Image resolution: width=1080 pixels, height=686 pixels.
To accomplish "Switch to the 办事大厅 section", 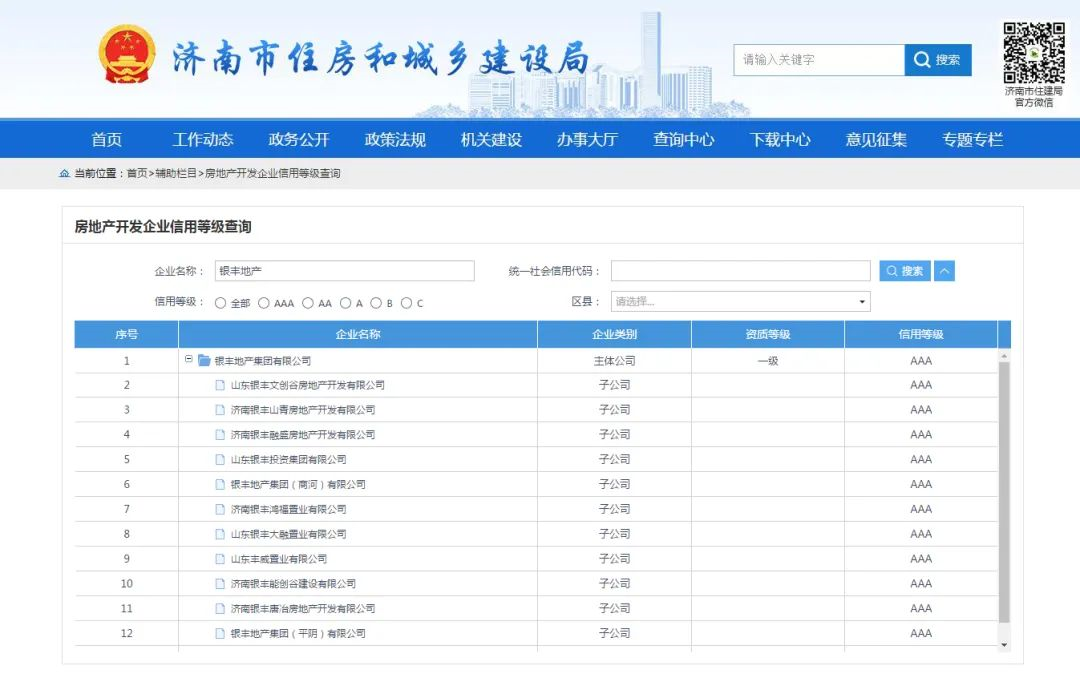I will point(588,141).
